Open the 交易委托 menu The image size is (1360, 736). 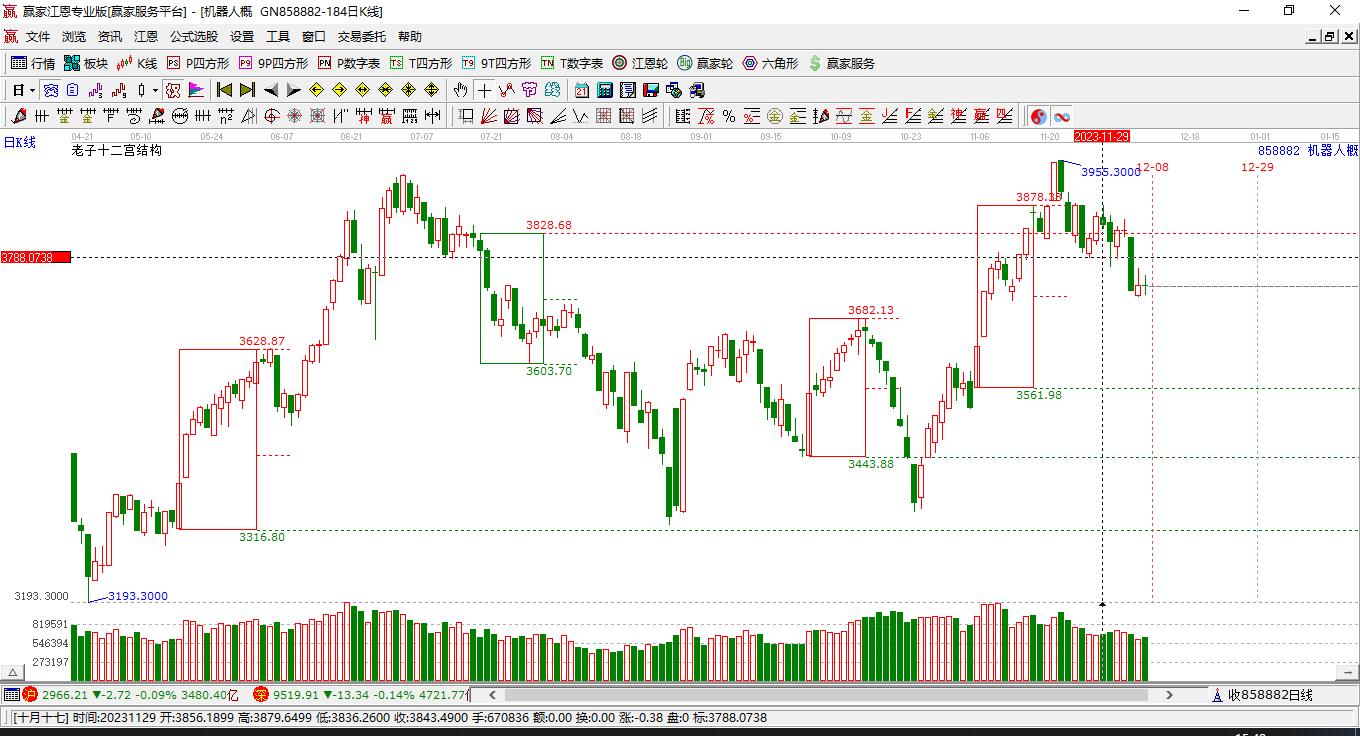(362, 37)
